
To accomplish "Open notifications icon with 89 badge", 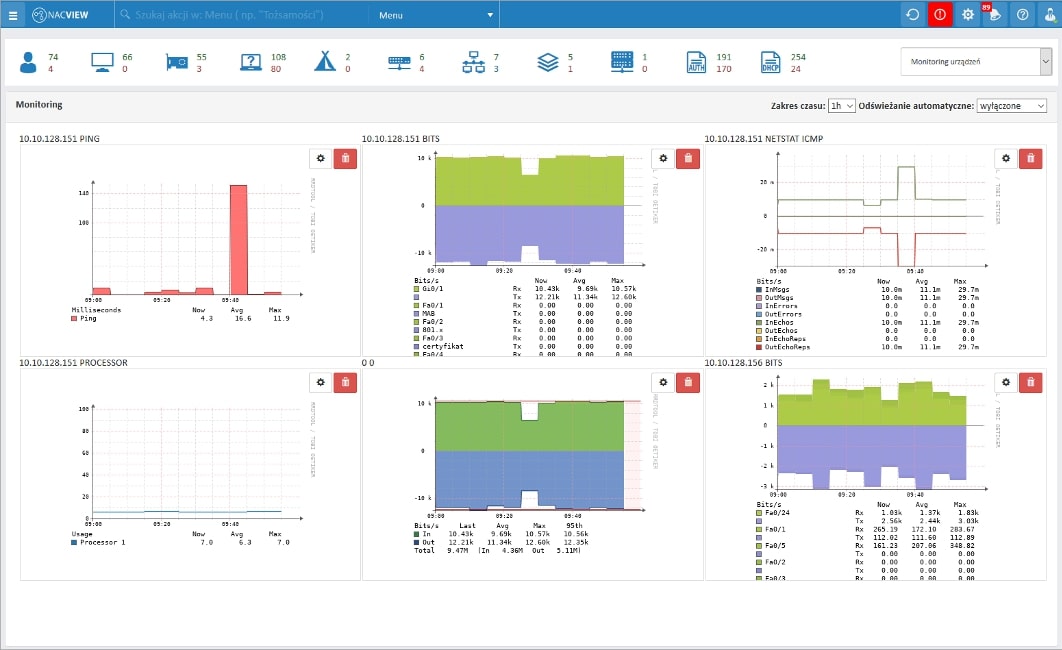I will point(994,15).
